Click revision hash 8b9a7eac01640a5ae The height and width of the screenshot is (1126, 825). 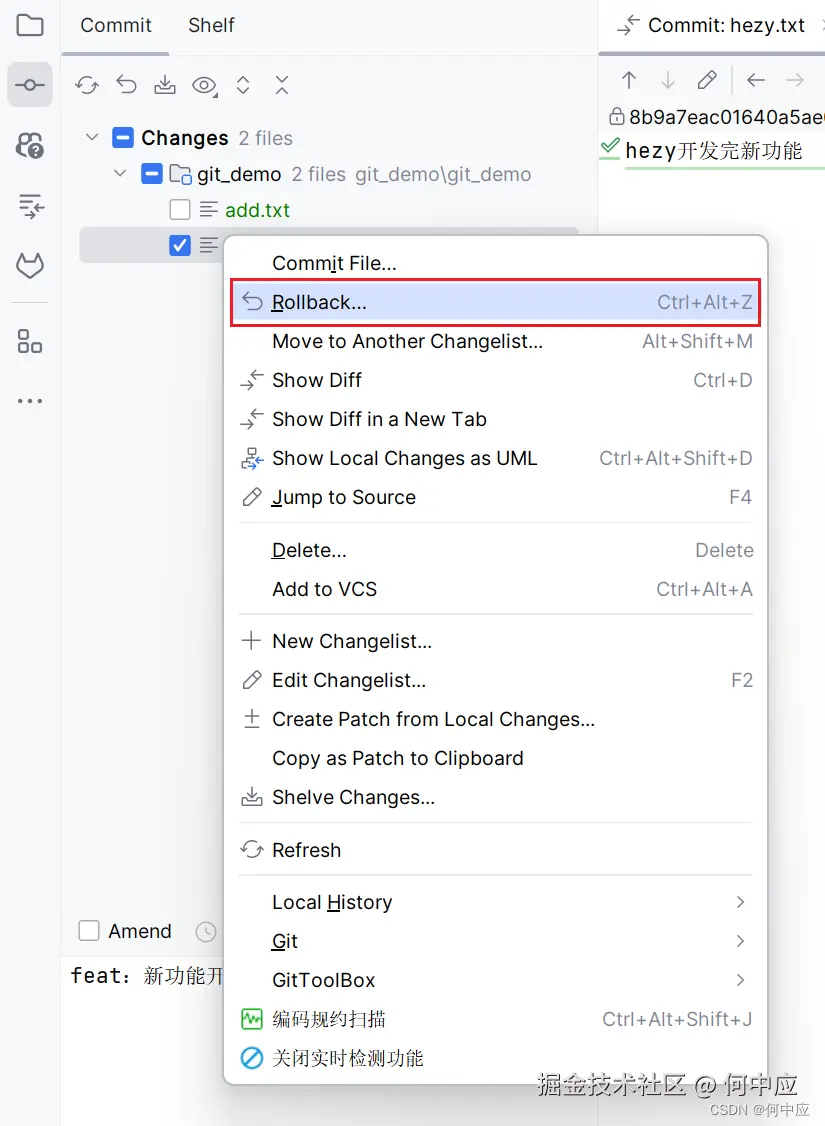click(726, 116)
